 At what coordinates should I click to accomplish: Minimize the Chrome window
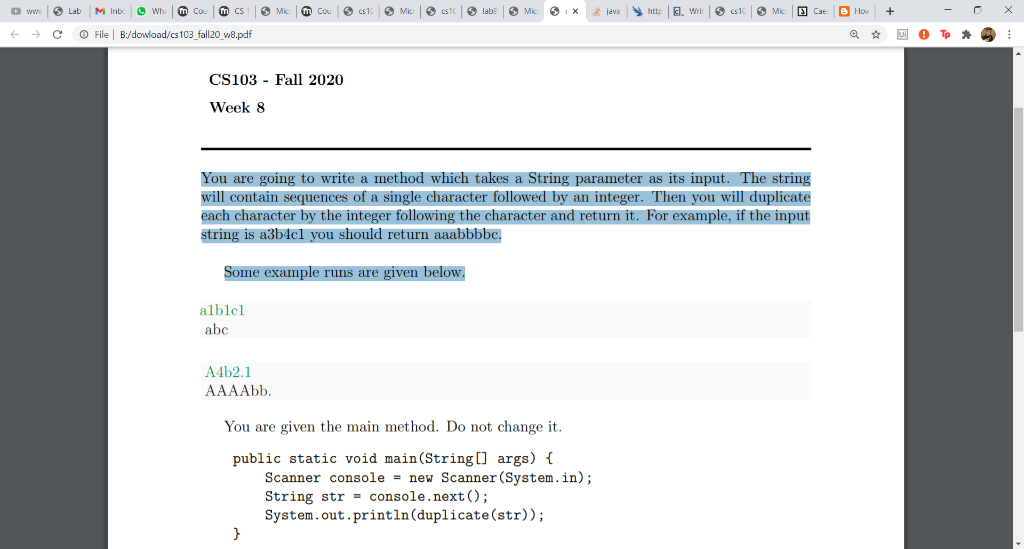948,10
